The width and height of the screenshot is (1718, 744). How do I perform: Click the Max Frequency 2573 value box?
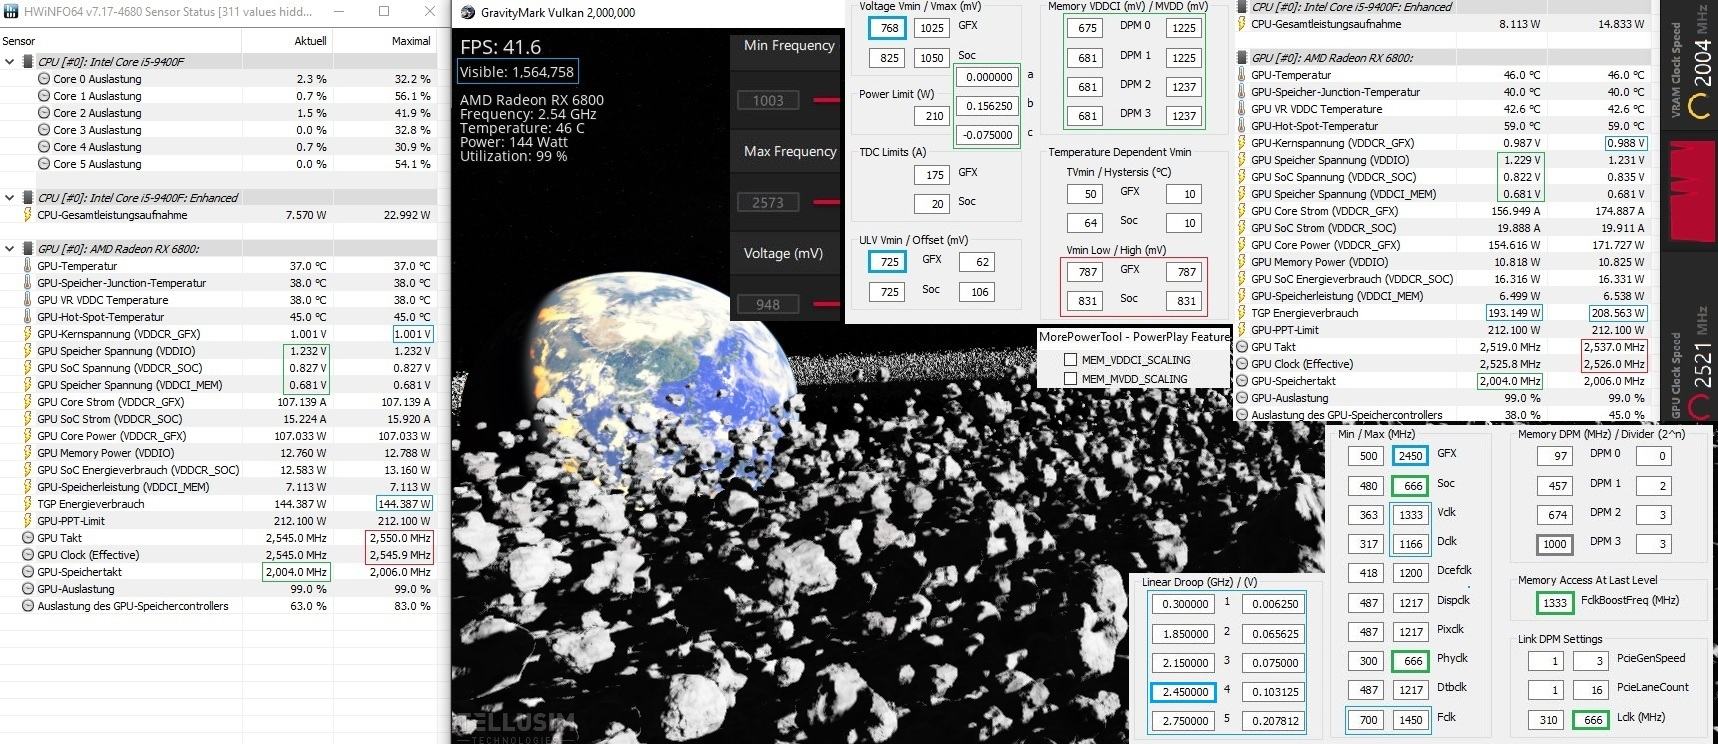tap(768, 202)
